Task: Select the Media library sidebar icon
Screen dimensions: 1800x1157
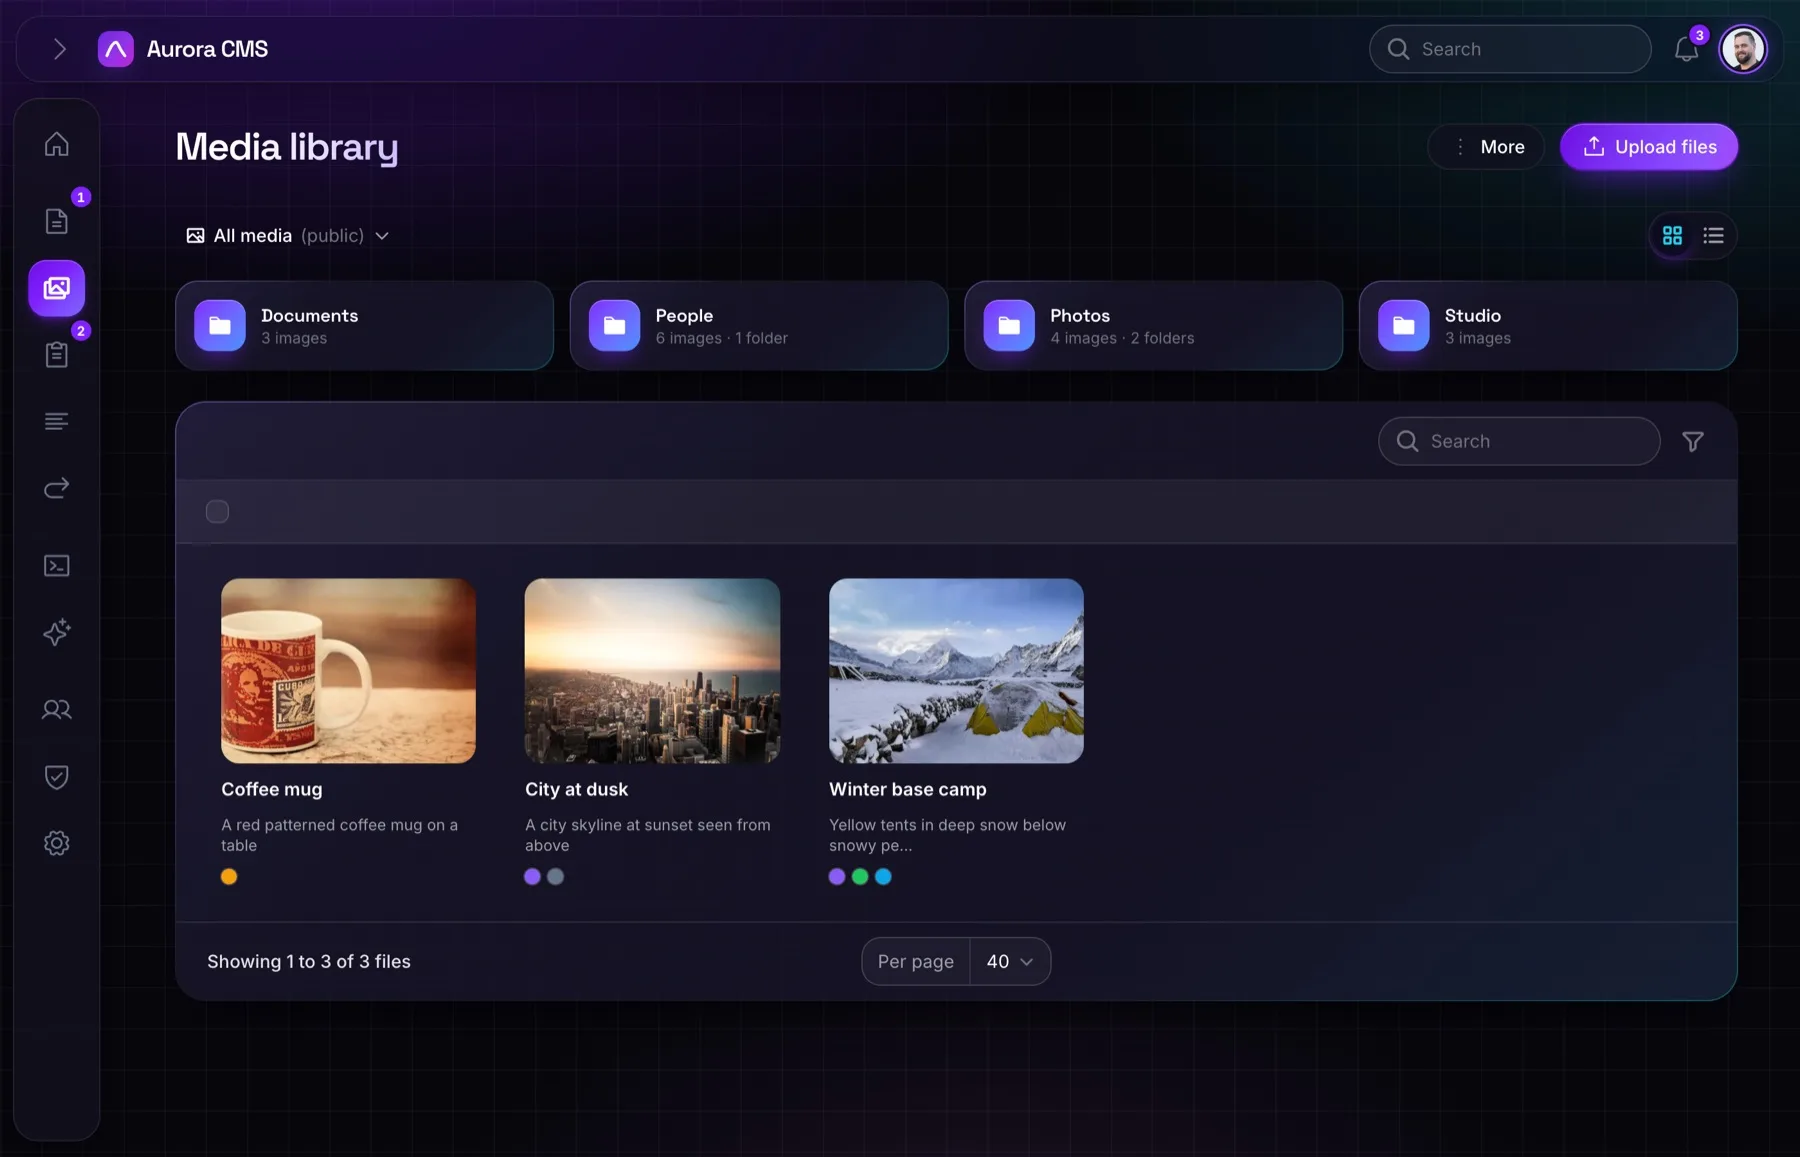Action: (57, 288)
